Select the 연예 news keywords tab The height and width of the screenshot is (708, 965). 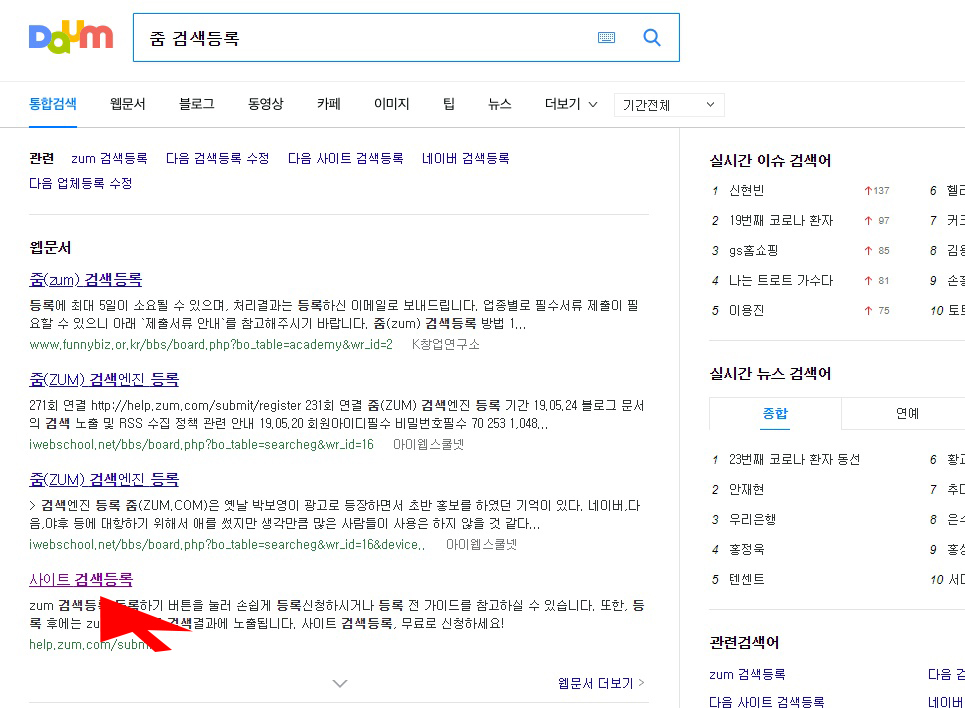pos(907,413)
